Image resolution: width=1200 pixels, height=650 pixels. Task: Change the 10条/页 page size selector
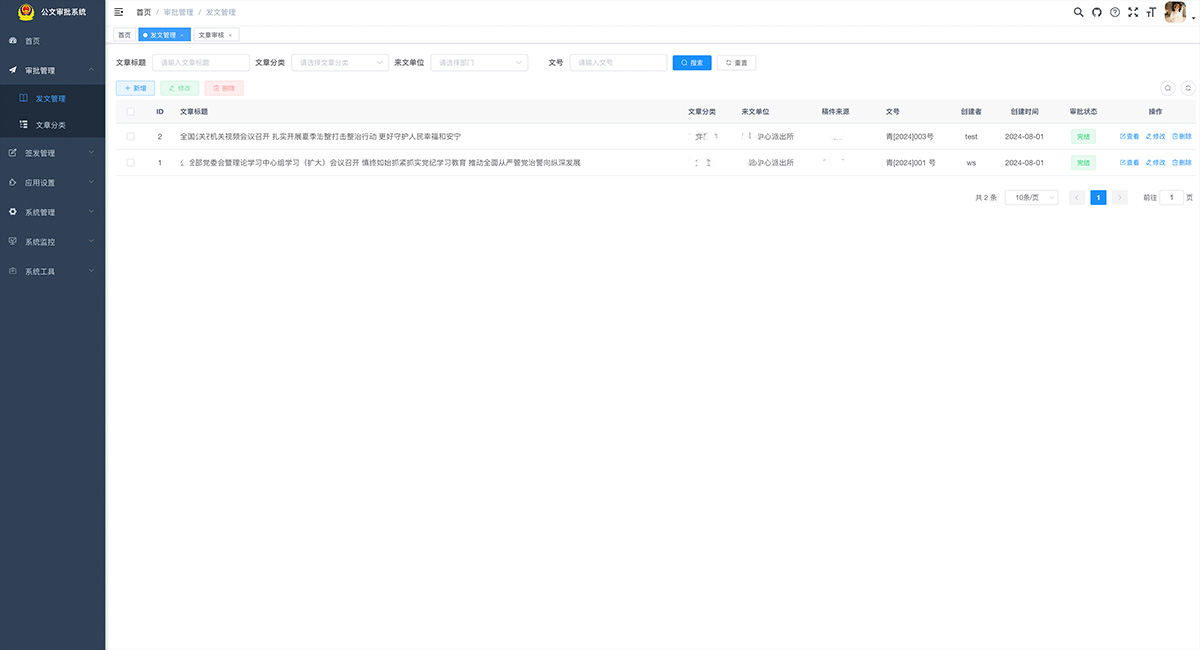[1031, 198]
